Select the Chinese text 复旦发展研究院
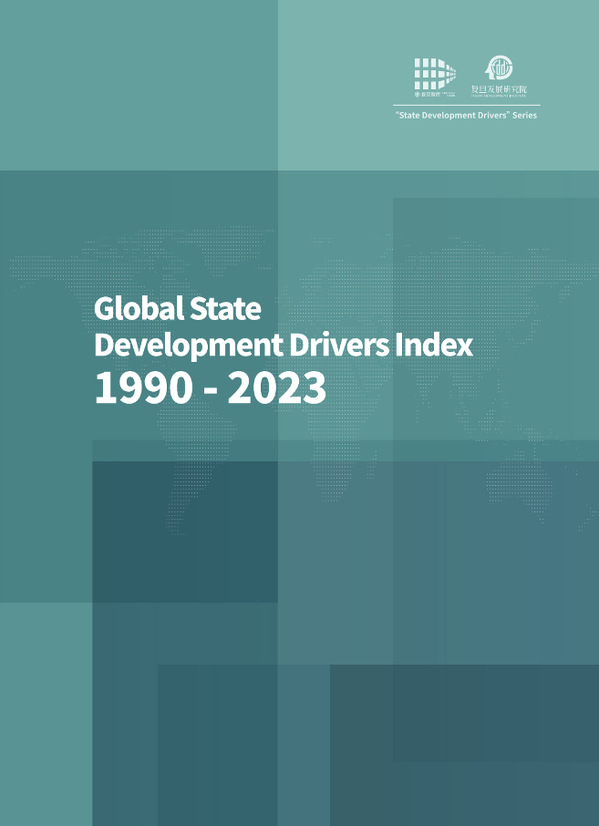Screen dimensions: 599x826 [499, 89]
